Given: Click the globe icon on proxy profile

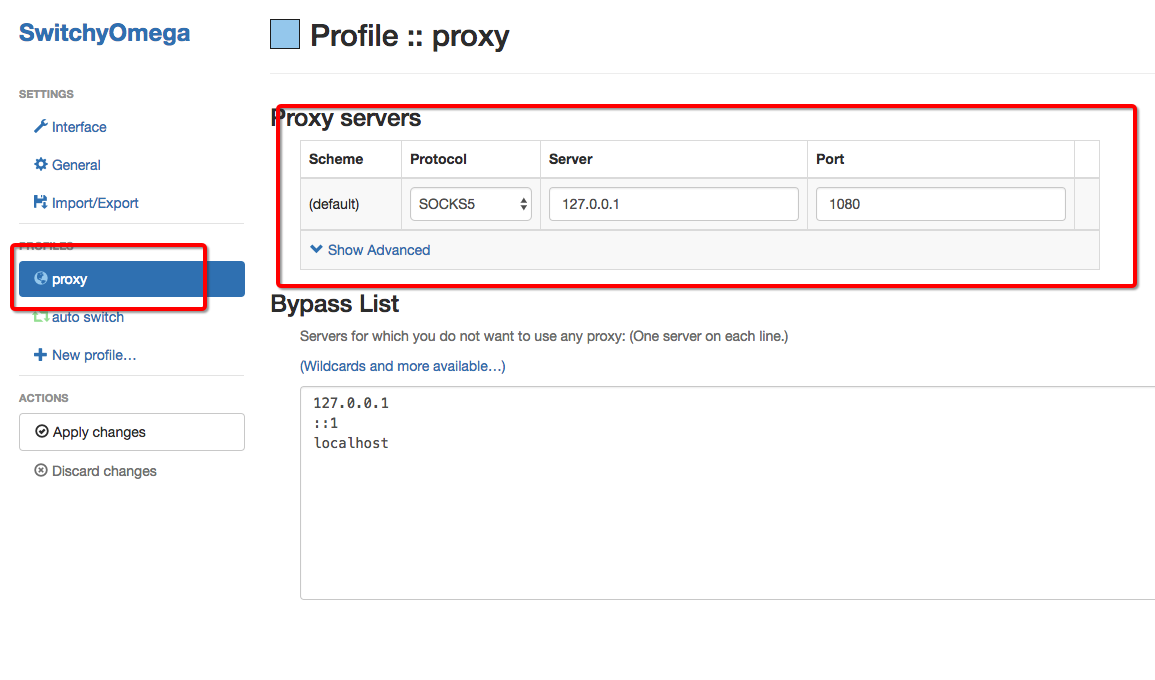Looking at the screenshot, I should point(41,278).
